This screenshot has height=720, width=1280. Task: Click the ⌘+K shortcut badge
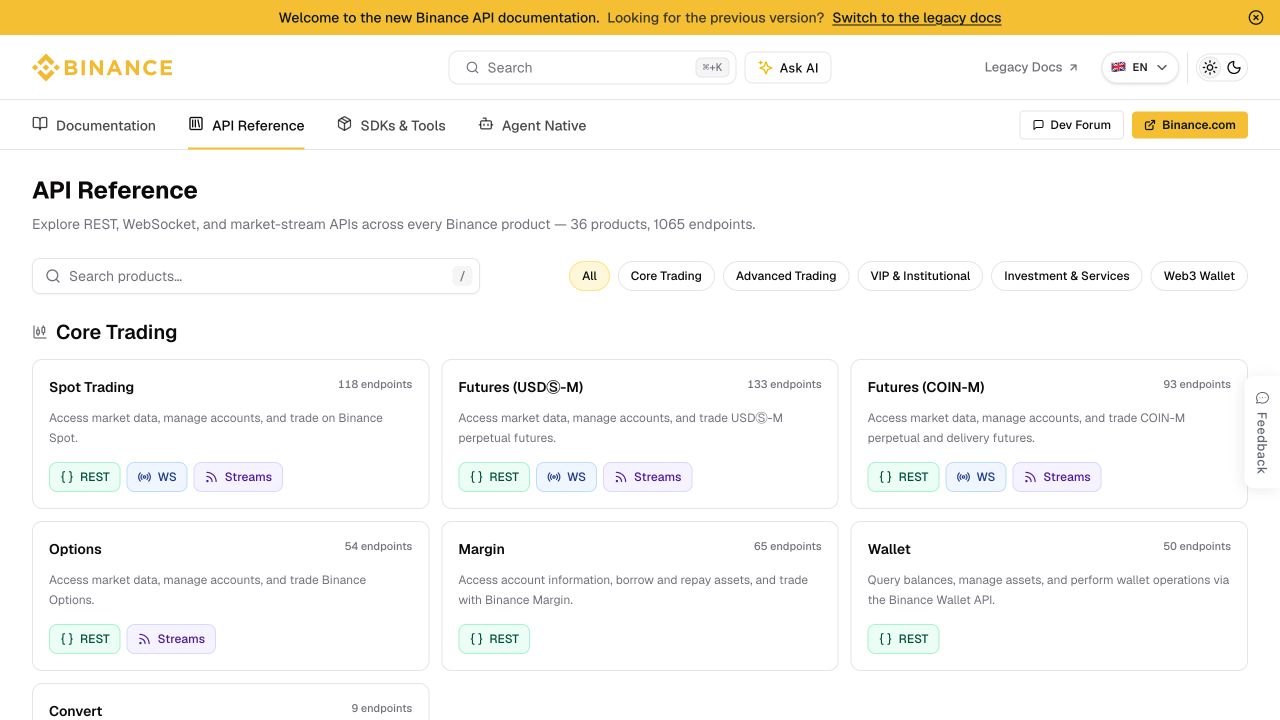712,68
